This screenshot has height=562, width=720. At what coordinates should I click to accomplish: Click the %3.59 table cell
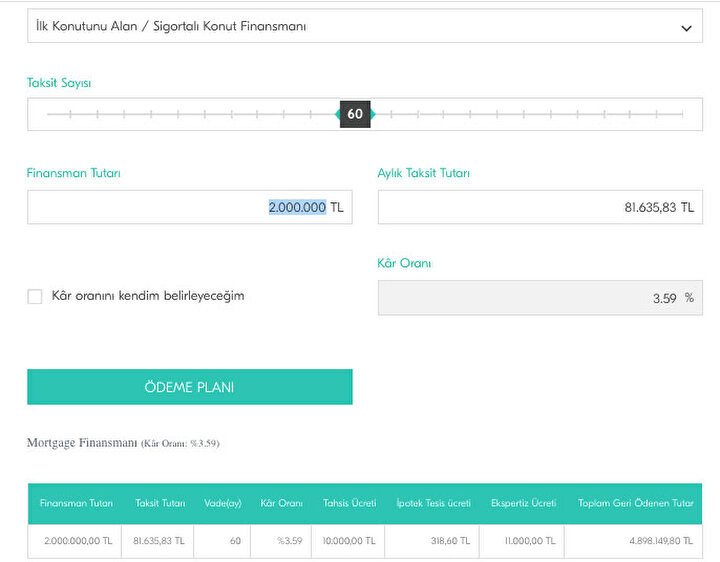[281, 541]
